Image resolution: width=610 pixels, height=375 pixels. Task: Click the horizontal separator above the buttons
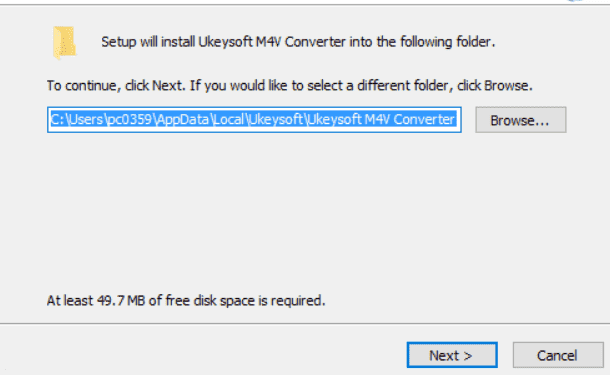(x=305, y=323)
